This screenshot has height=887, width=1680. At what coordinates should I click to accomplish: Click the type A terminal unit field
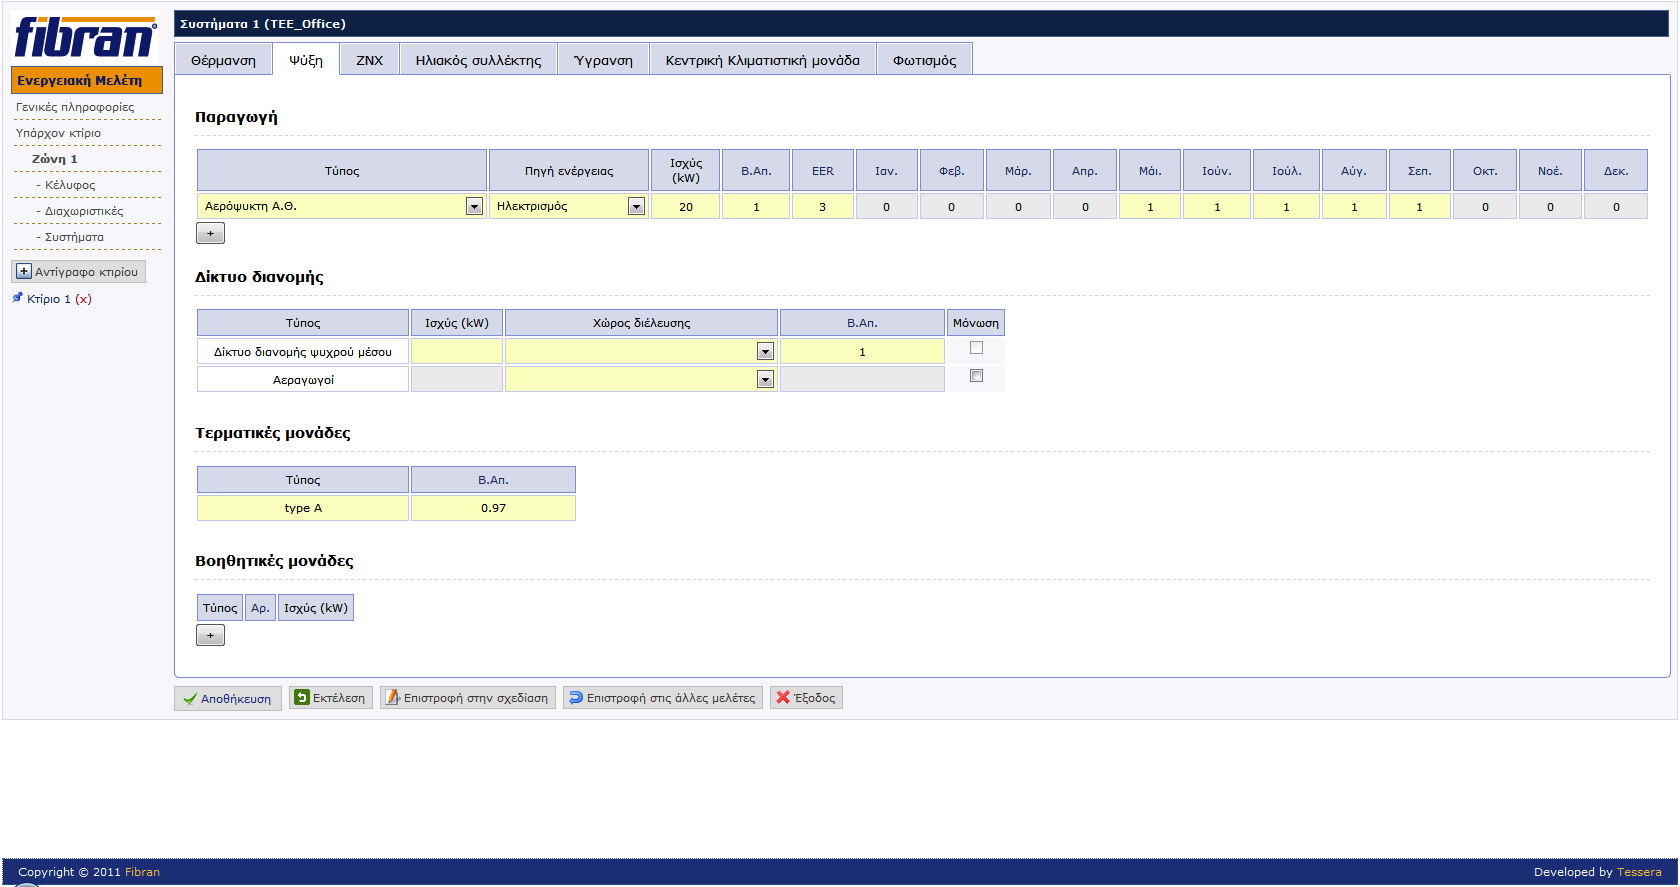[303, 508]
